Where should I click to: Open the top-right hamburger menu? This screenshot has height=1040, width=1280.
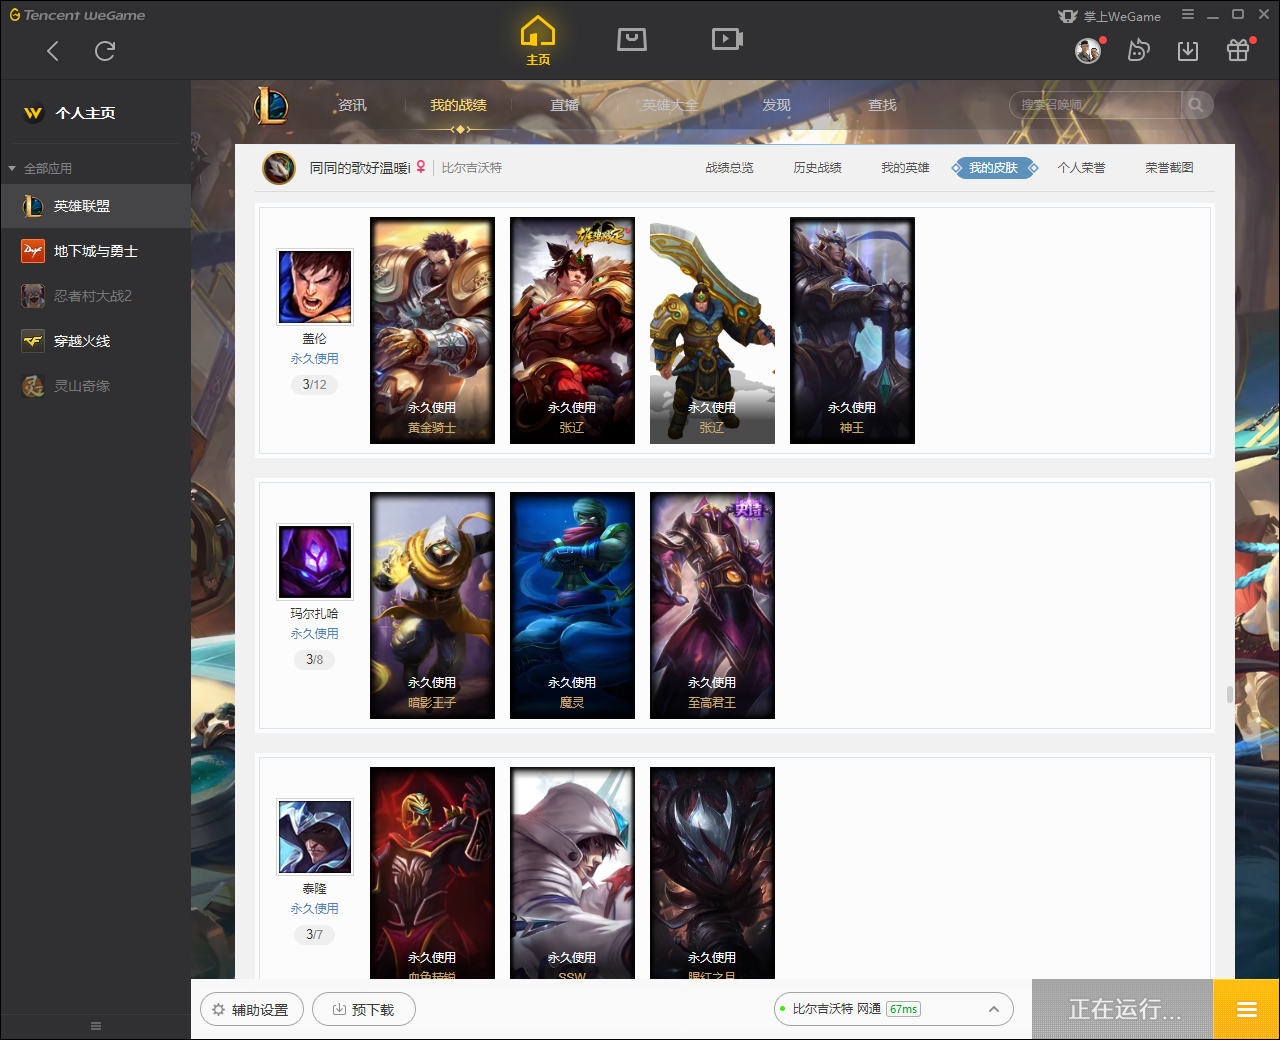point(1188,15)
